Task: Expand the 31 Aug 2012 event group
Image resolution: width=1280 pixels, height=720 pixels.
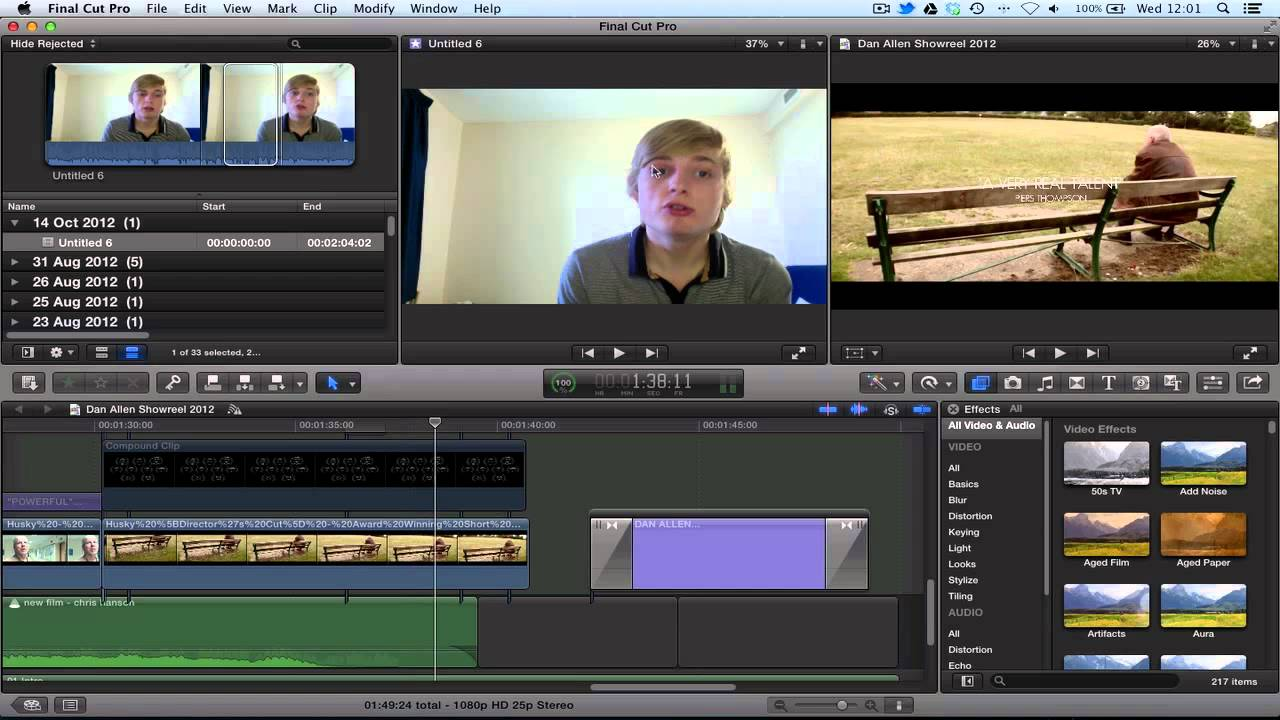Action: pos(16,261)
